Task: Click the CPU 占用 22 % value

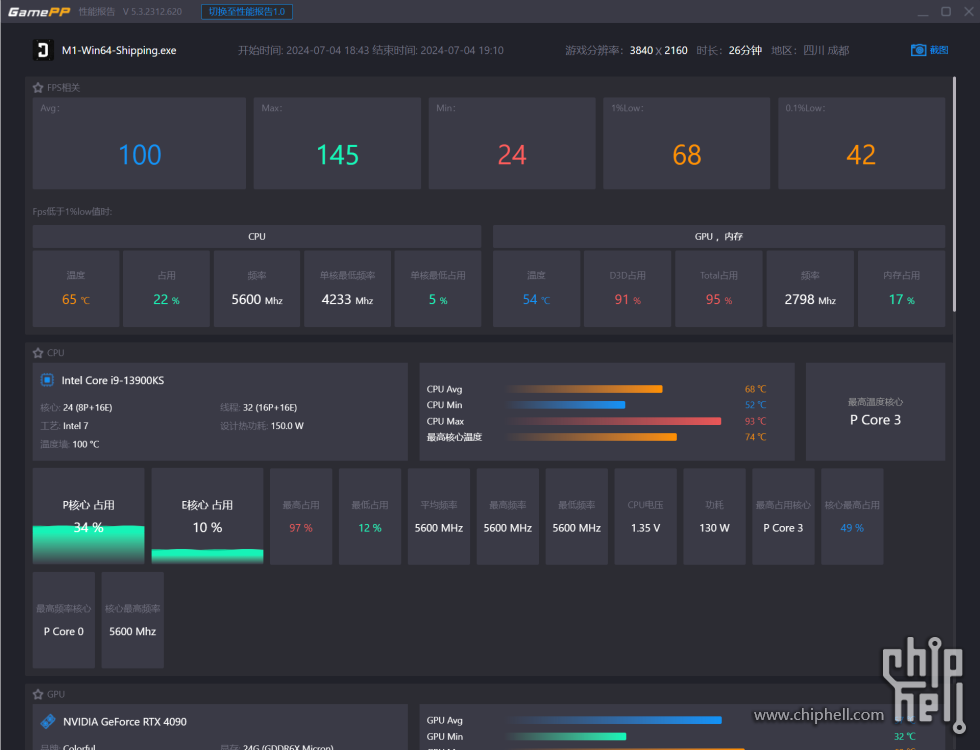Action: 166,300
